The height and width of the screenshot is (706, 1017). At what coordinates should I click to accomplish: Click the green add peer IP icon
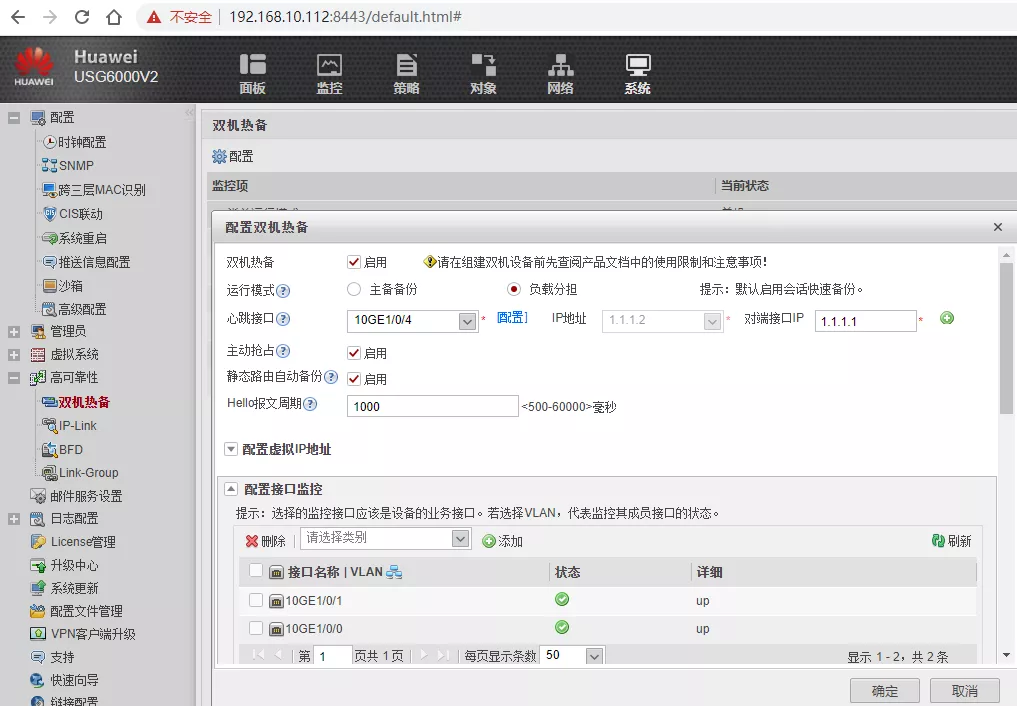(947, 319)
